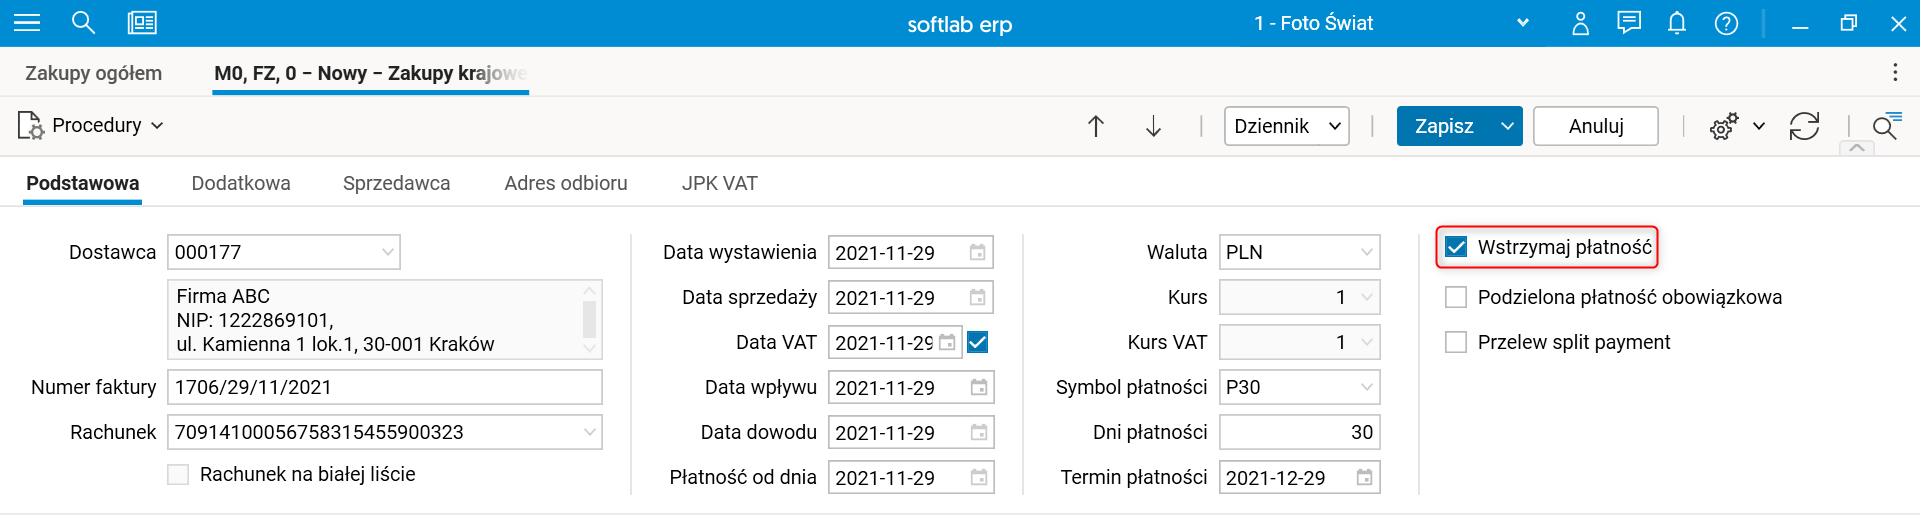Open the hamburger main menu
This screenshot has width=1920, height=515.
tap(27, 23)
